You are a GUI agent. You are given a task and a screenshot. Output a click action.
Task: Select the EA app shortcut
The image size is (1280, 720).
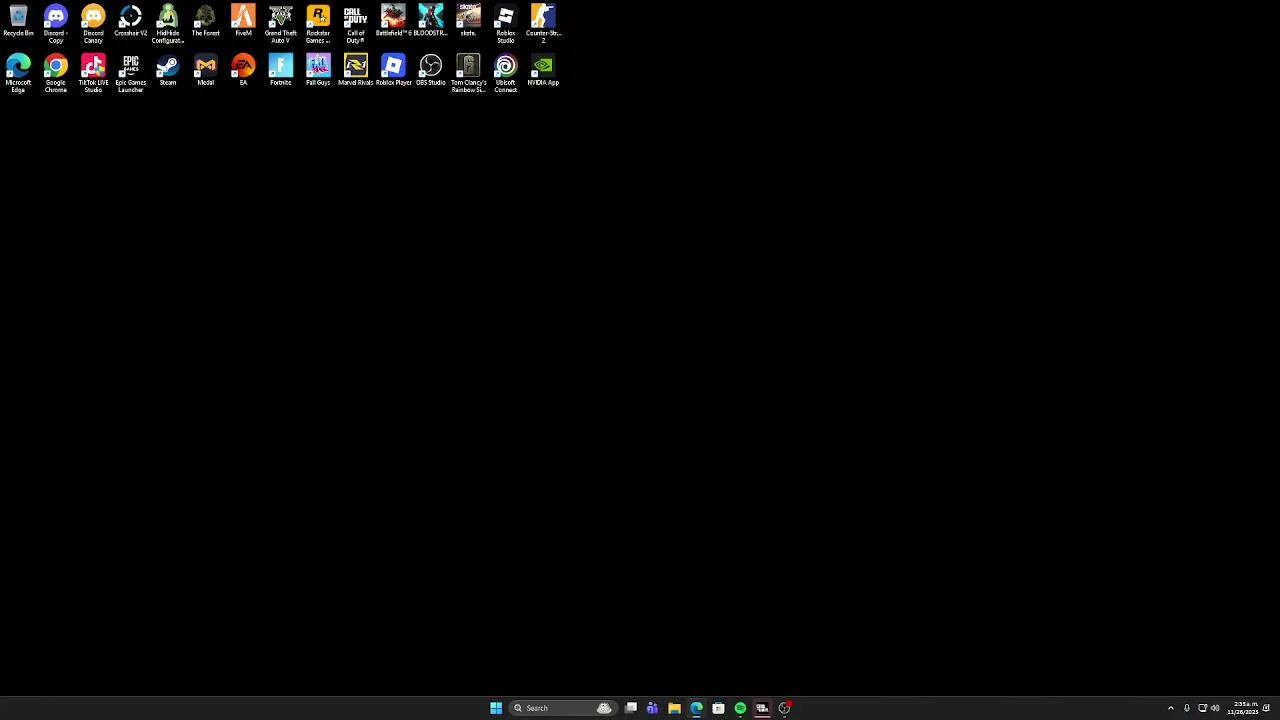(243, 71)
